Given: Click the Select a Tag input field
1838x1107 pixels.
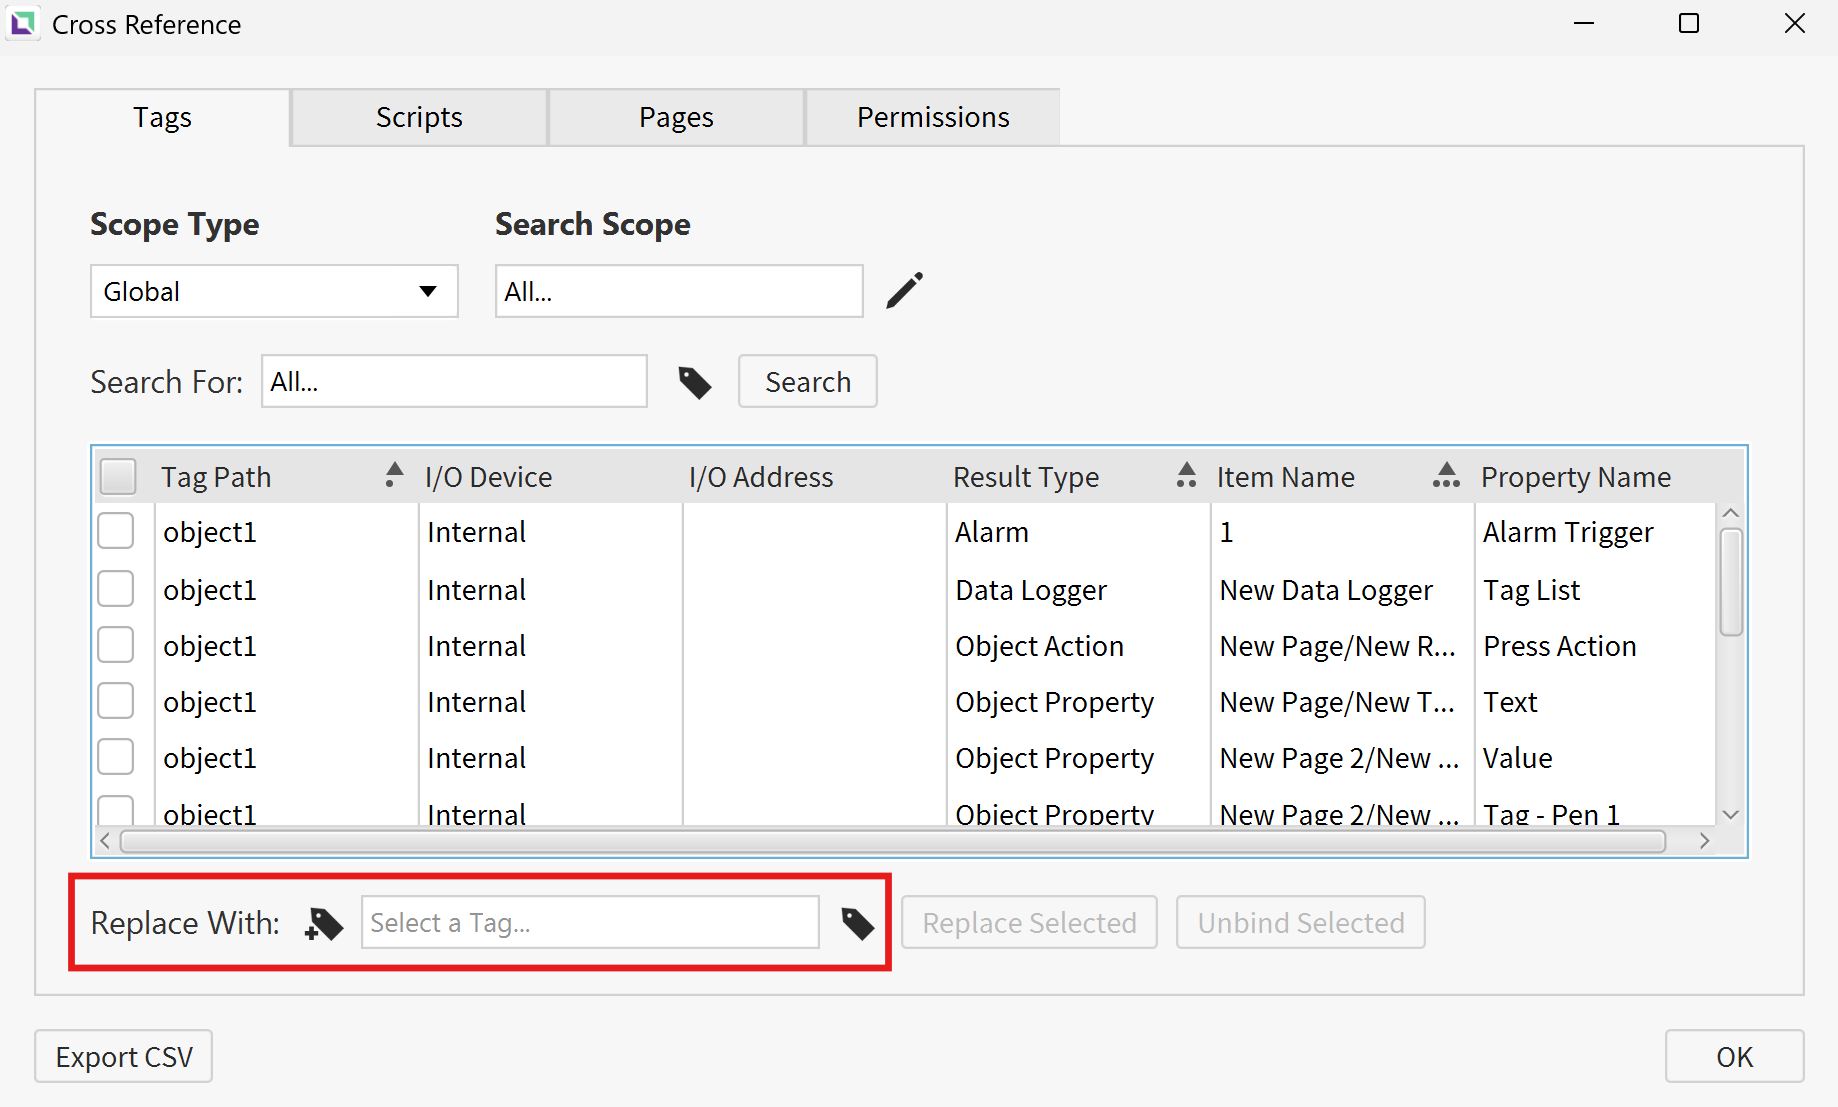Looking at the screenshot, I should click(590, 922).
